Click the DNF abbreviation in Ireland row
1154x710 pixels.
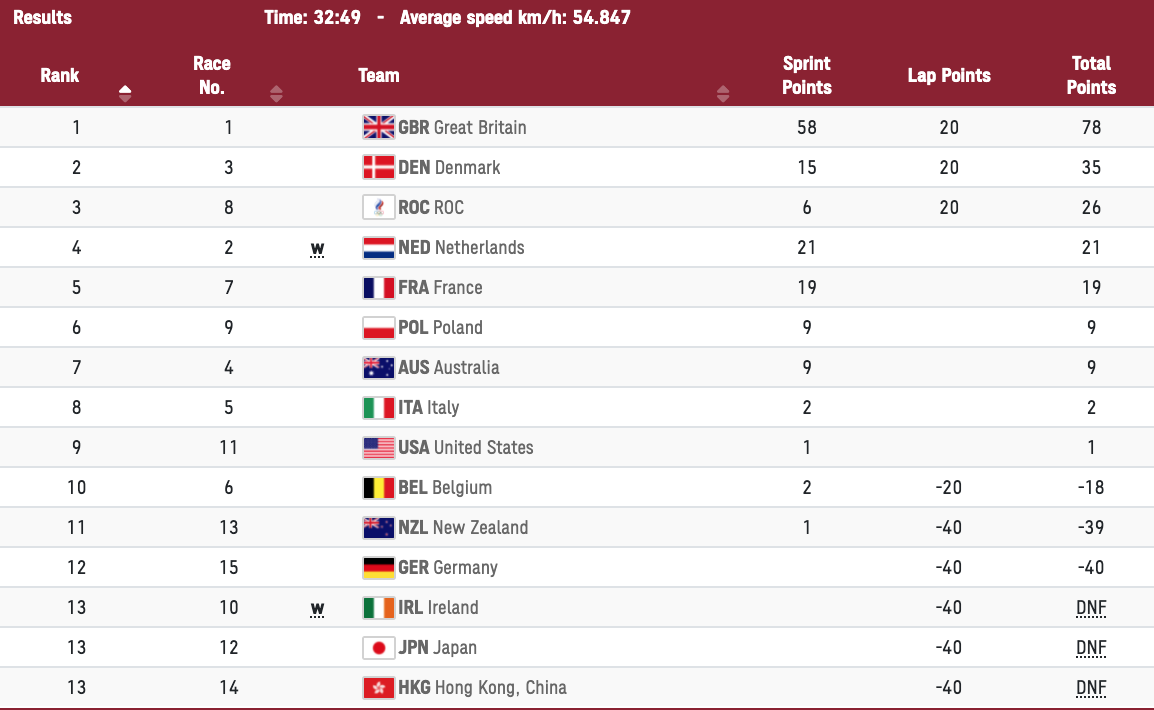point(1091,608)
